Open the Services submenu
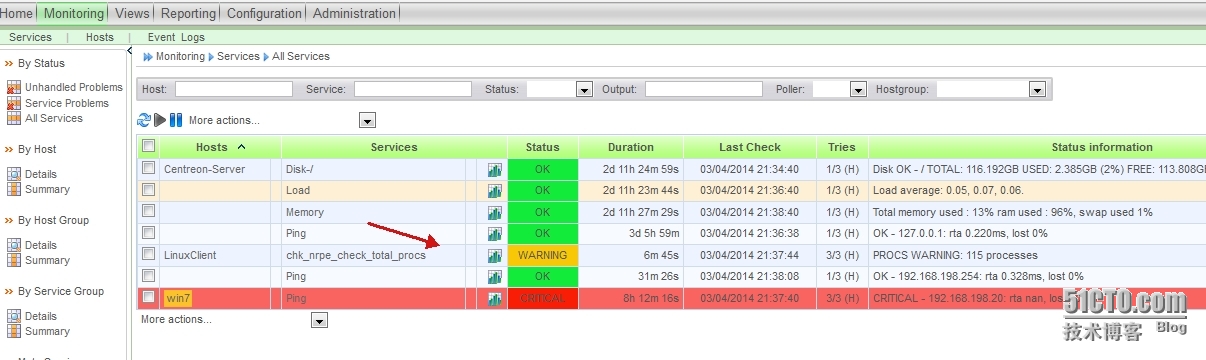 30,37
